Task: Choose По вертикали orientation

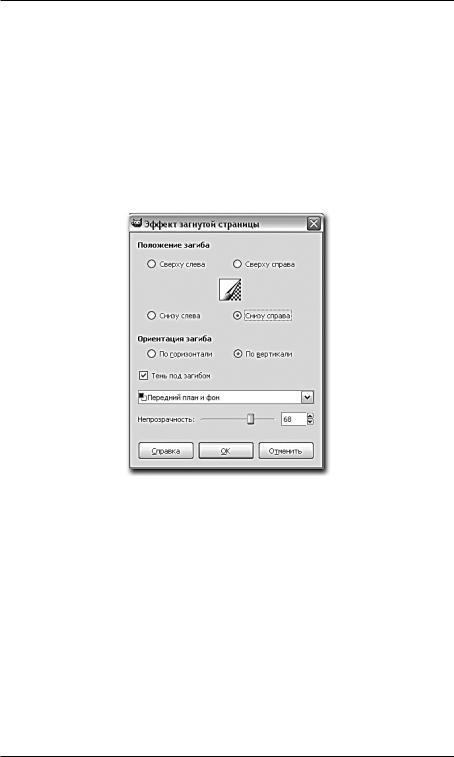Action: point(237,354)
